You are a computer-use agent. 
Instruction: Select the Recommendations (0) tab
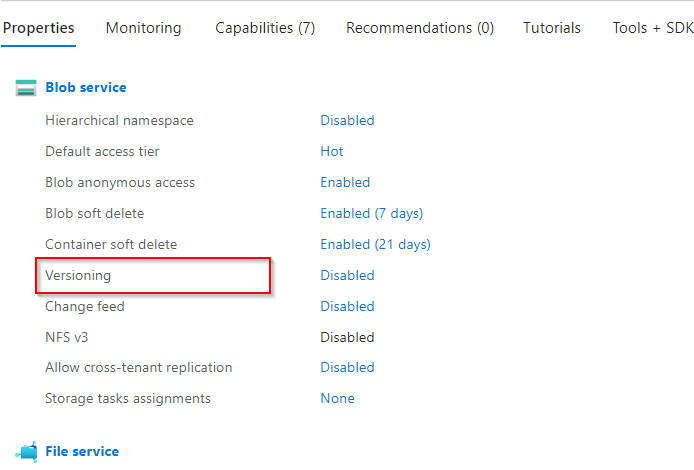(420, 28)
